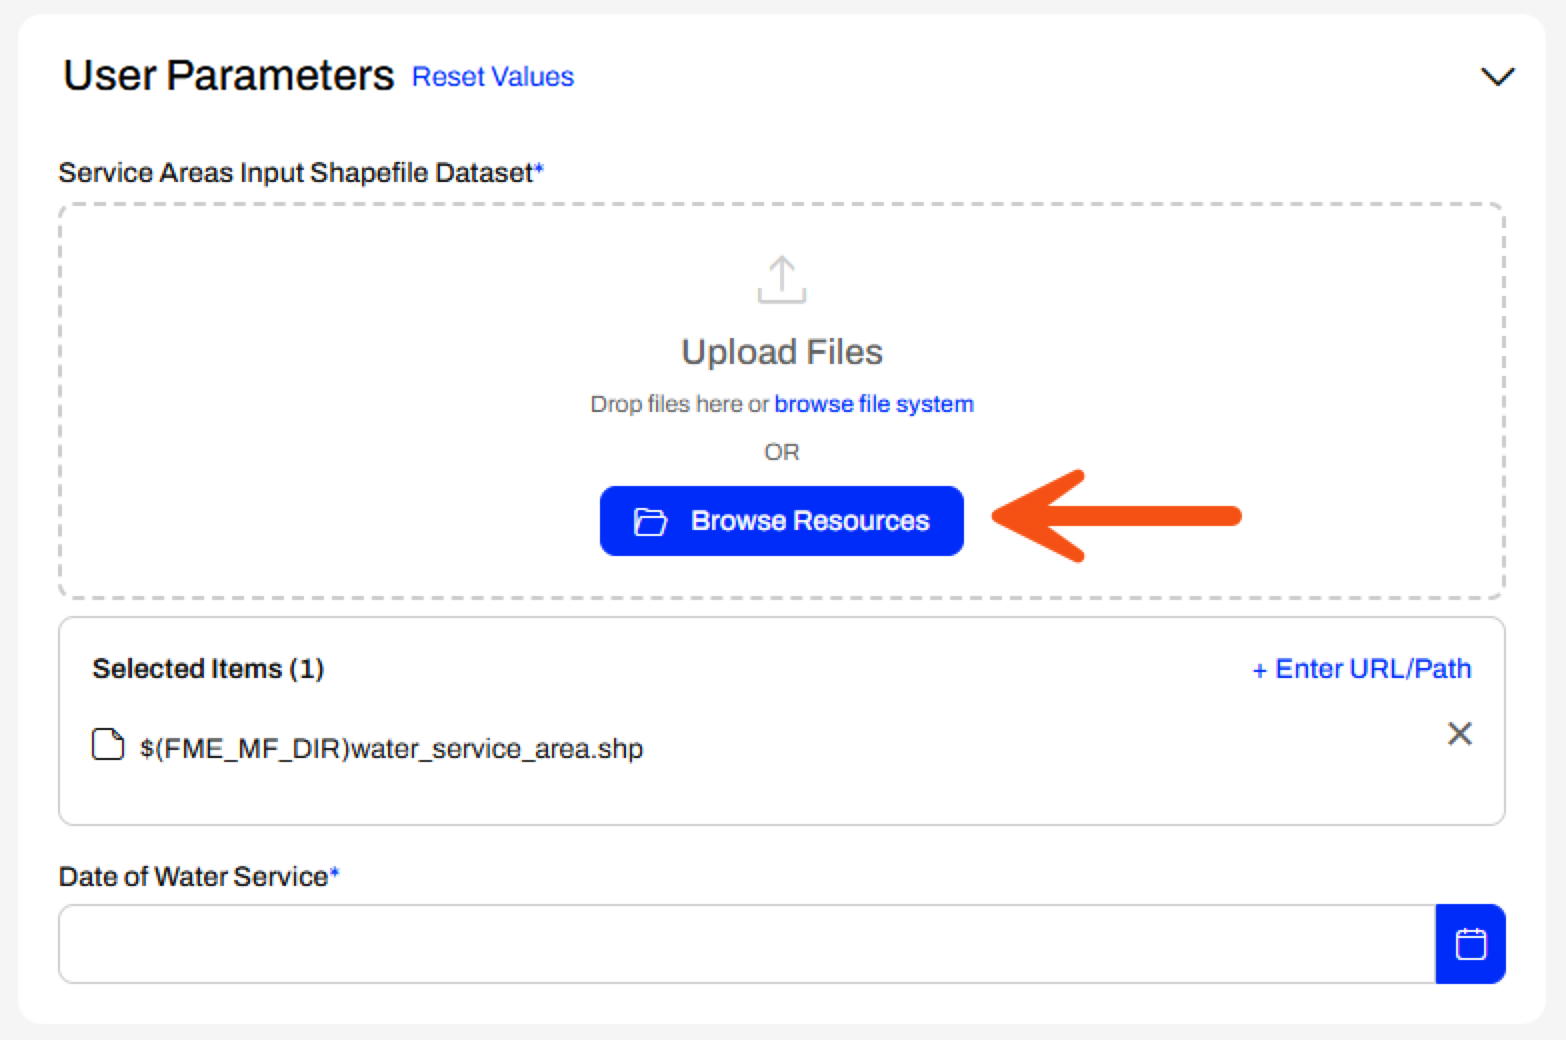The height and width of the screenshot is (1052, 1566).
Task: Click the orange arrow pointing at Browse Resources
Action: (x=1116, y=516)
